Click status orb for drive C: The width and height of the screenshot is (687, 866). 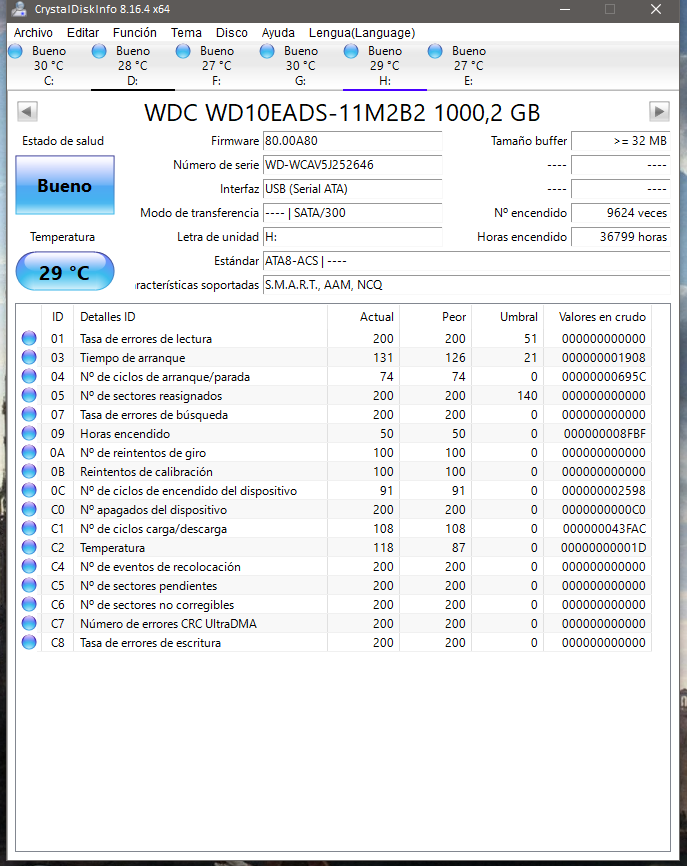click(x=15, y=51)
